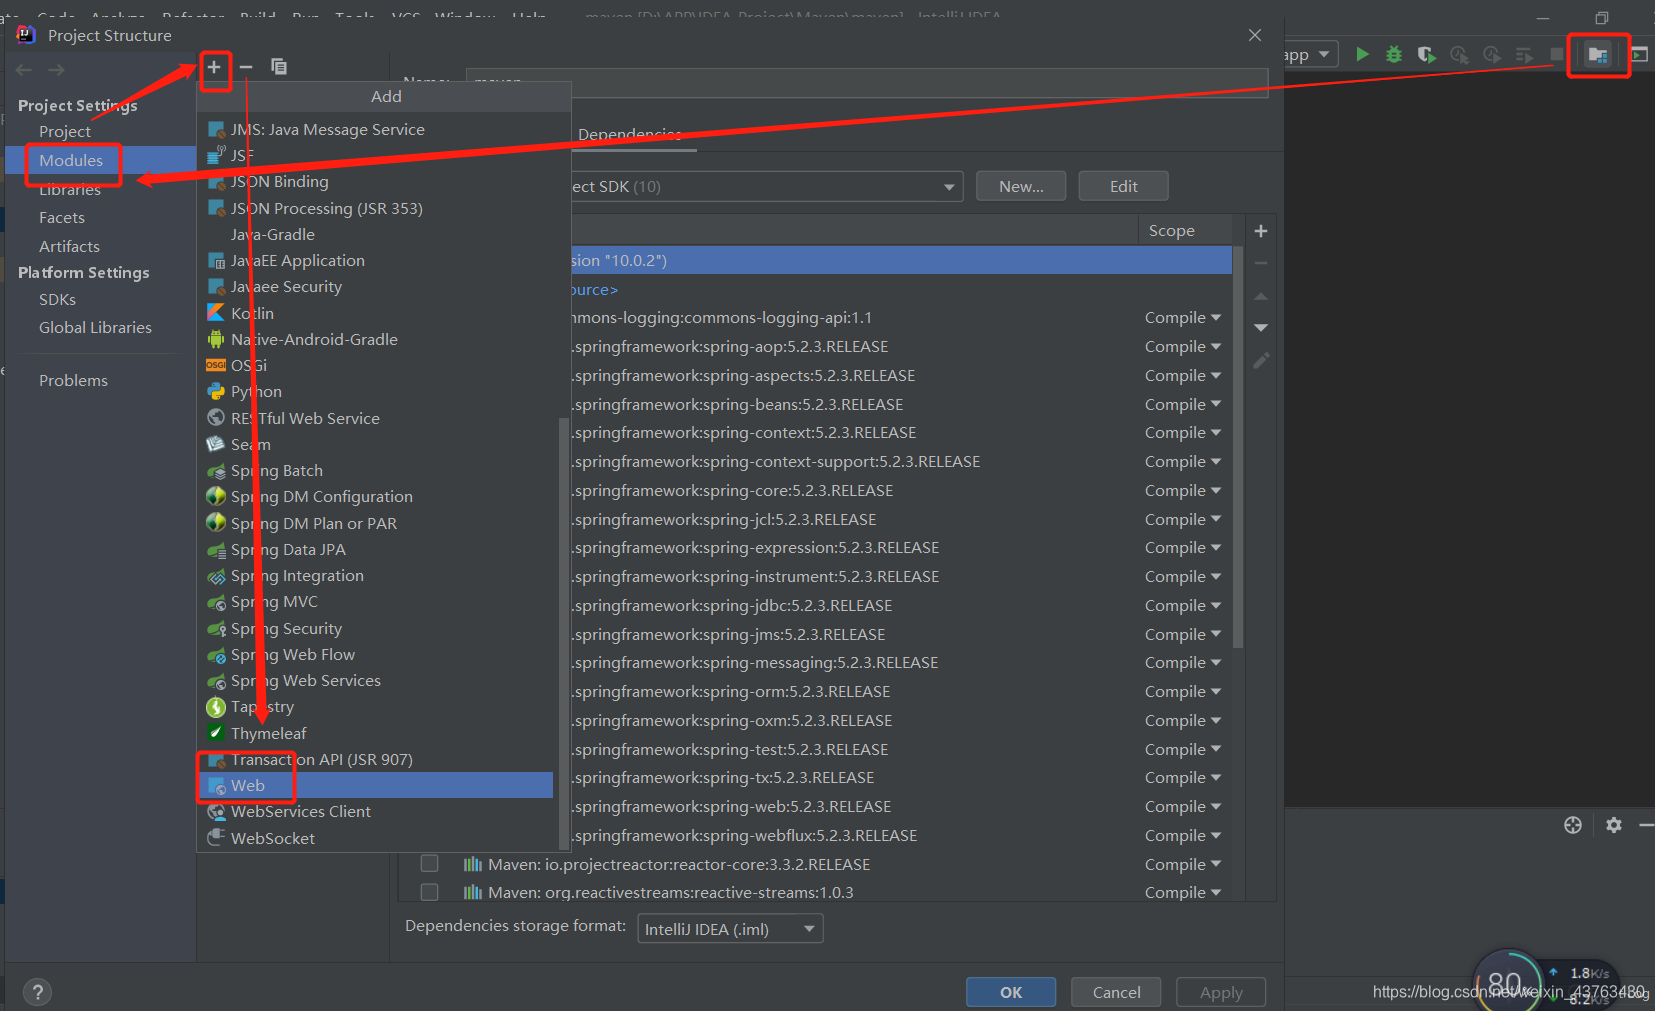The width and height of the screenshot is (1655, 1011).
Task: Tick checkbox for reactor-core Maven library
Action: pos(429,864)
